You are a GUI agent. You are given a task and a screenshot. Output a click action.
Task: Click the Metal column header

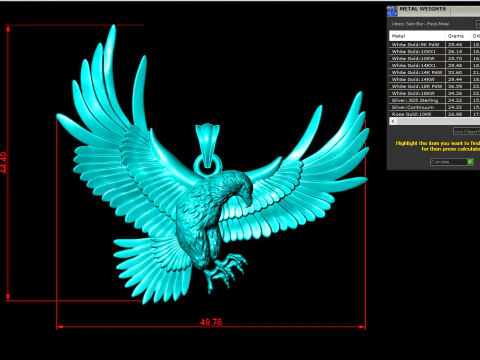click(417, 36)
